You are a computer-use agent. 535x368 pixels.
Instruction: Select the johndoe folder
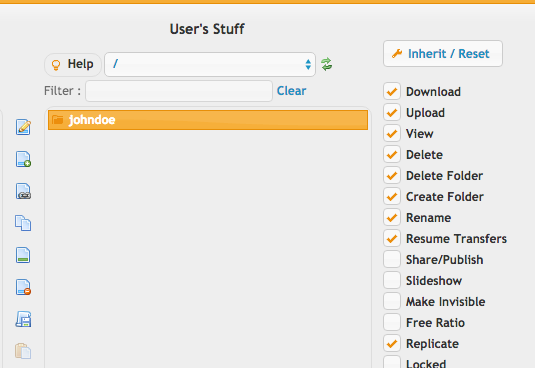(208, 120)
